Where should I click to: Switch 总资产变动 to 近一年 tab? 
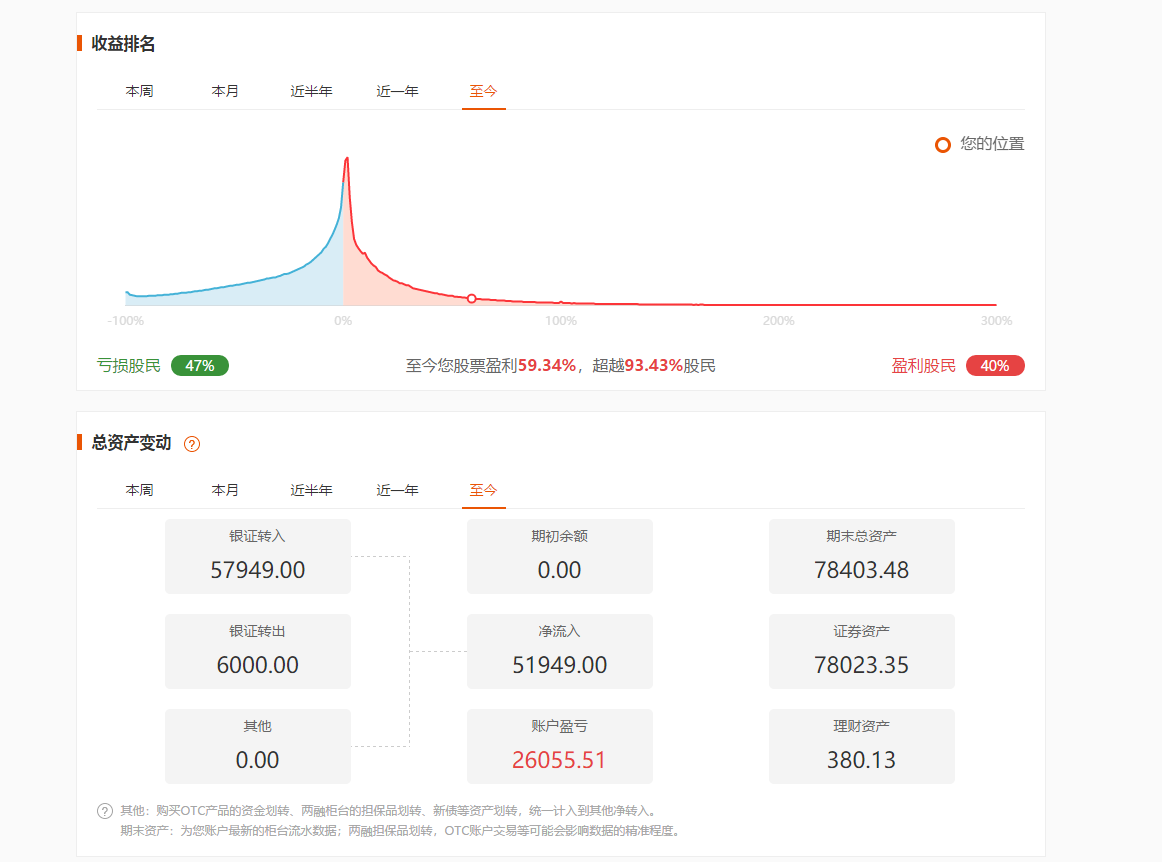[x=397, y=490]
